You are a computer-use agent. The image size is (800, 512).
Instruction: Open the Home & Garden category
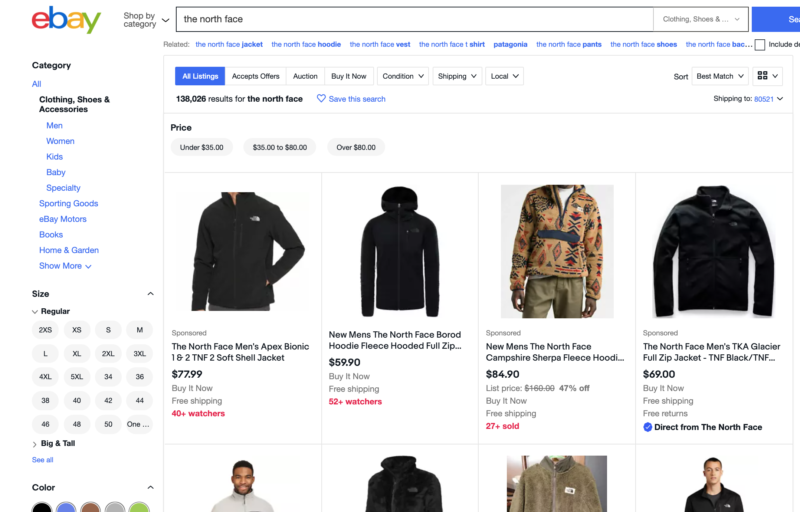(69, 250)
